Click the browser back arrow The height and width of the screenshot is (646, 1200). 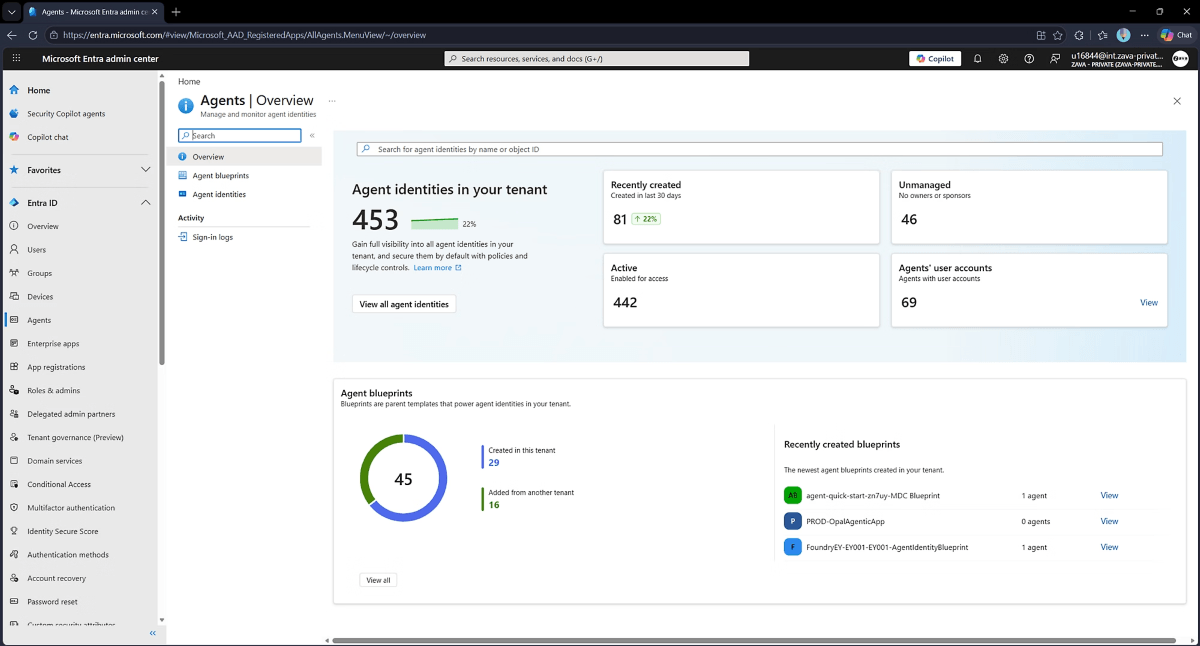(x=12, y=34)
